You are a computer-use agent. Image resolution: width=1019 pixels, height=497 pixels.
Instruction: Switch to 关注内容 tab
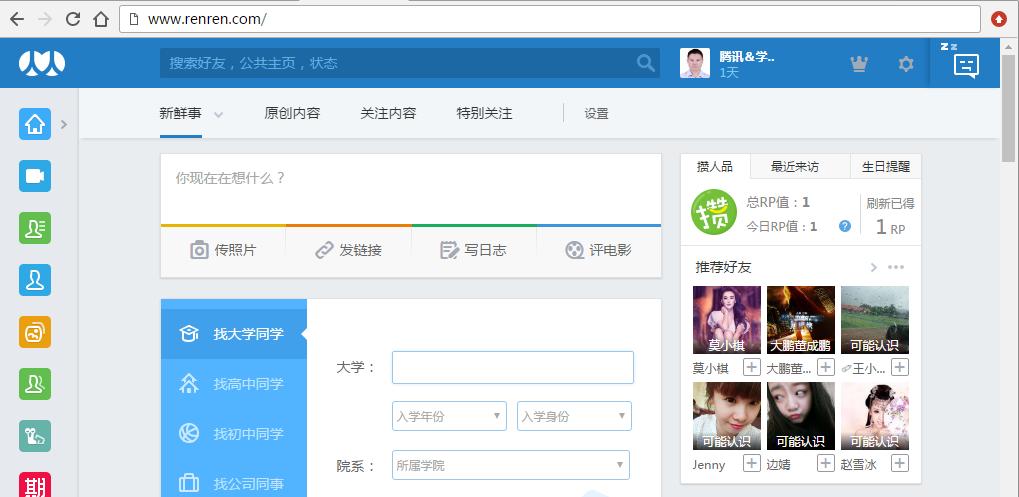click(388, 114)
